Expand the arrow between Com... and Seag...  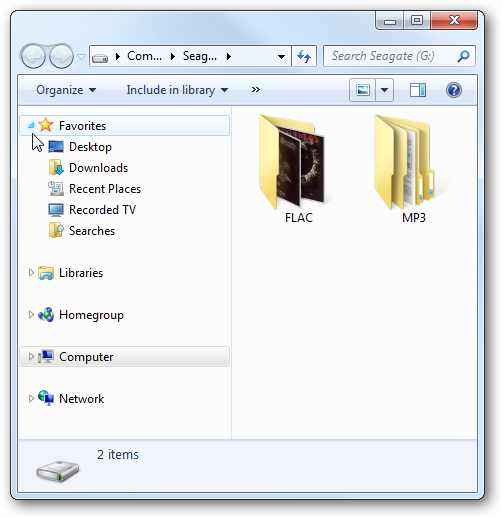click(x=173, y=56)
